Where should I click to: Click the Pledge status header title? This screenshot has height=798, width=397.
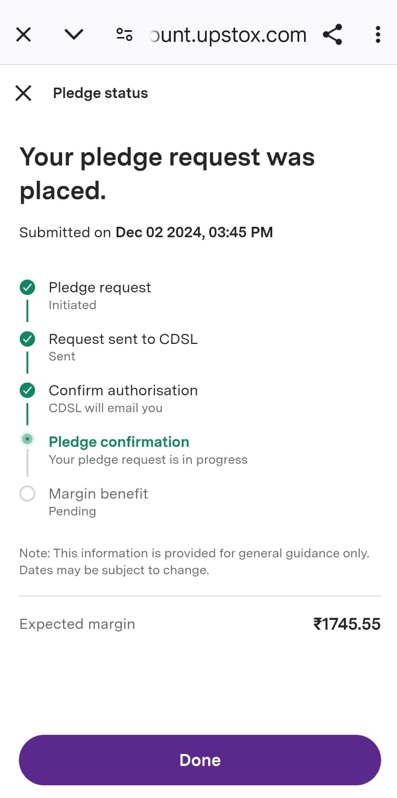(x=100, y=93)
